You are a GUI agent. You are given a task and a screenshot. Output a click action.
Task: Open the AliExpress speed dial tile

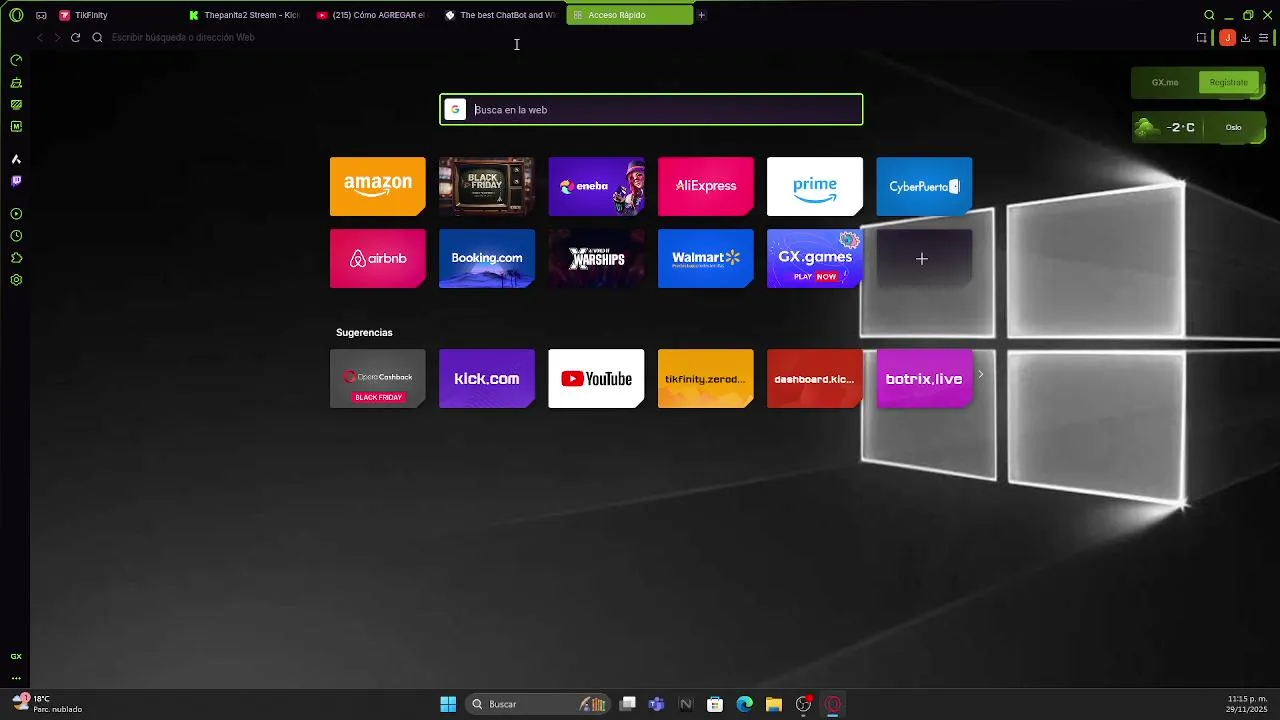click(705, 186)
